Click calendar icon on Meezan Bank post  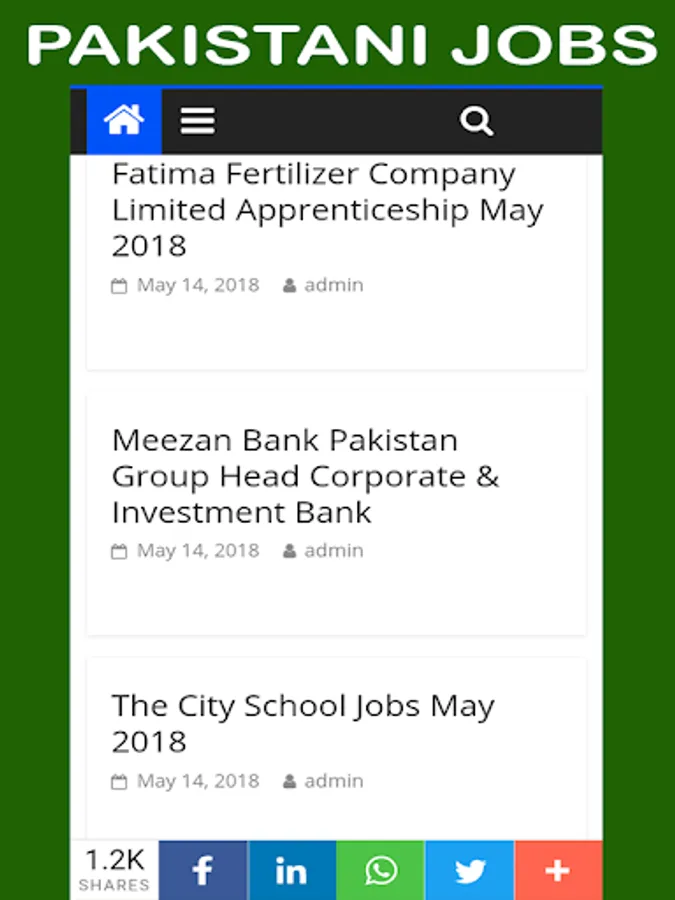point(119,552)
